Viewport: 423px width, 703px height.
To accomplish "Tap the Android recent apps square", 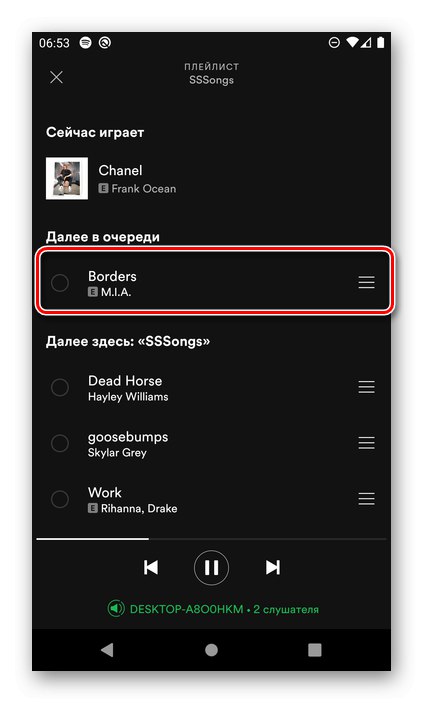I will click(x=315, y=650).
